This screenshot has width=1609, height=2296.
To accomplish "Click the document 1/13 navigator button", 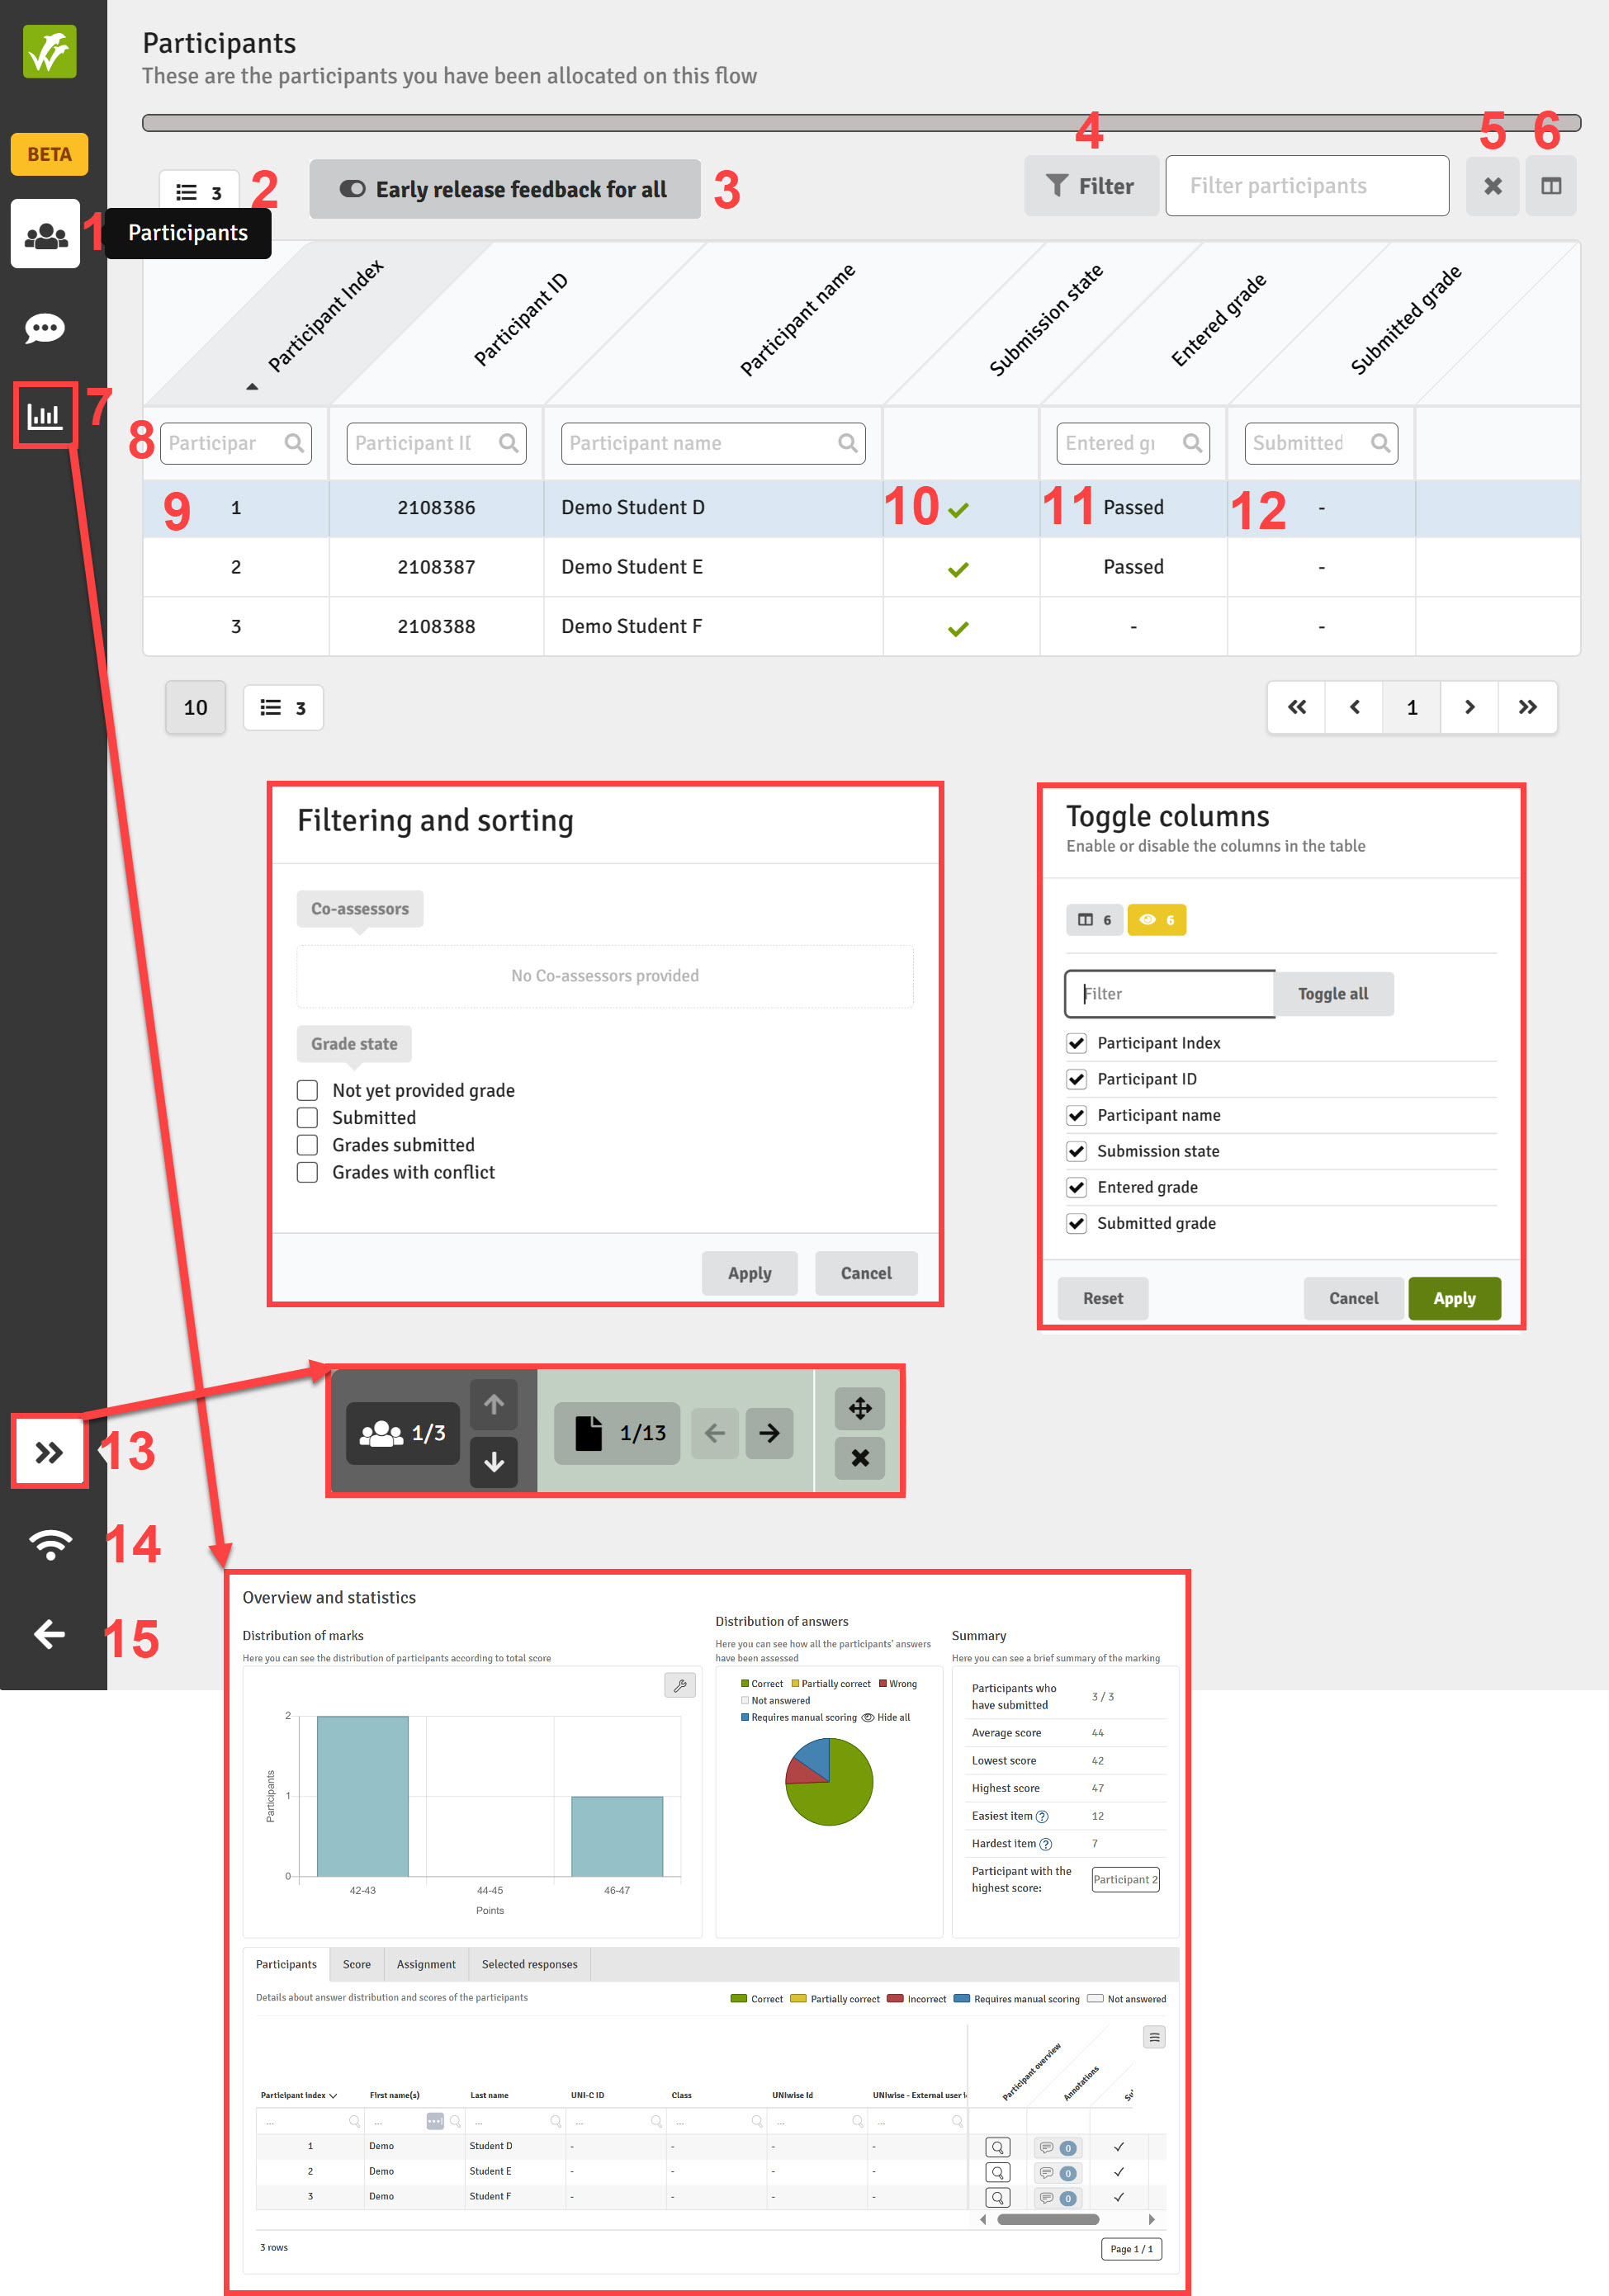I will pos(618,1433).
